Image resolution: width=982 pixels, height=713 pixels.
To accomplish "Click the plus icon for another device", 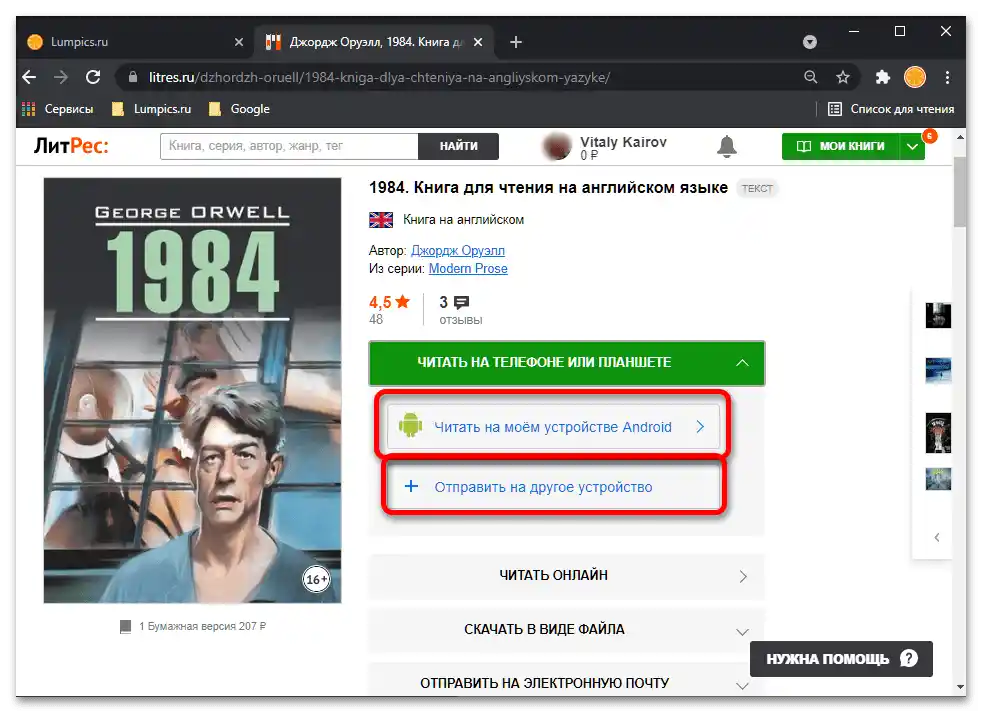I will pyautogui.click(x=411, y=486).
